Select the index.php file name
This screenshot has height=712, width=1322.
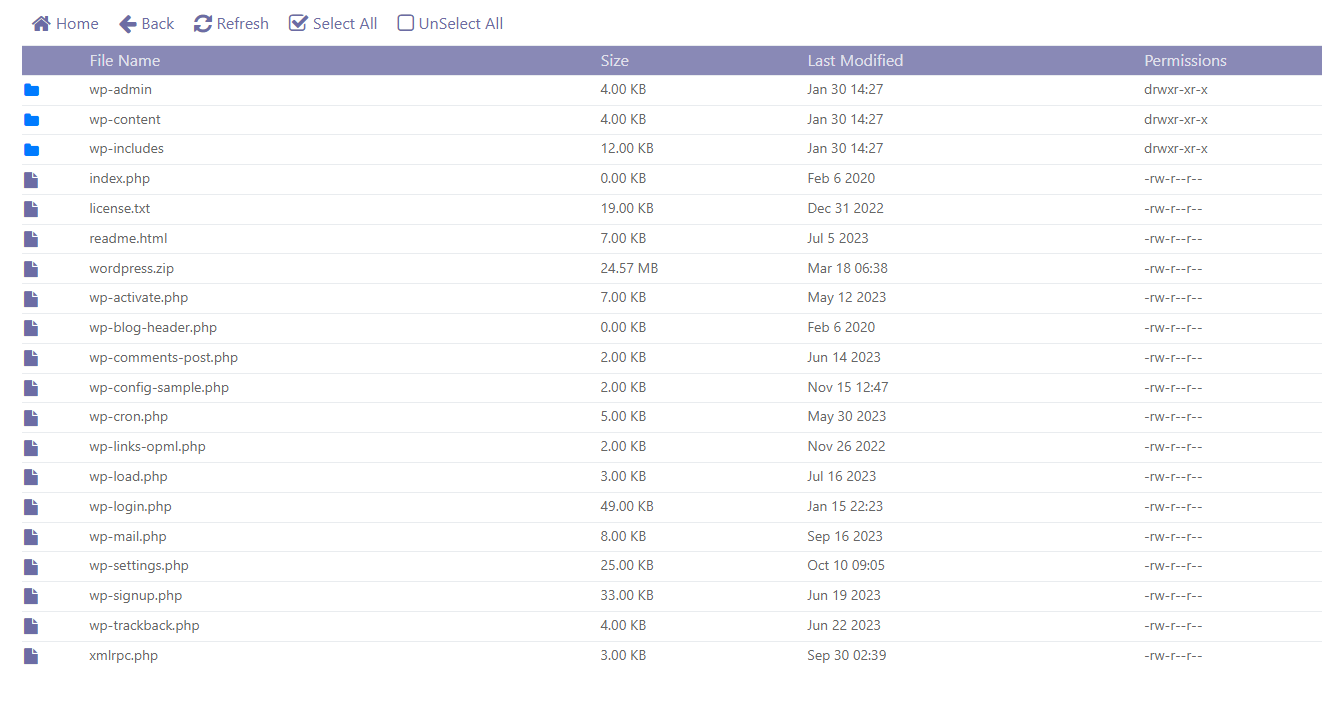coord(119,178)
